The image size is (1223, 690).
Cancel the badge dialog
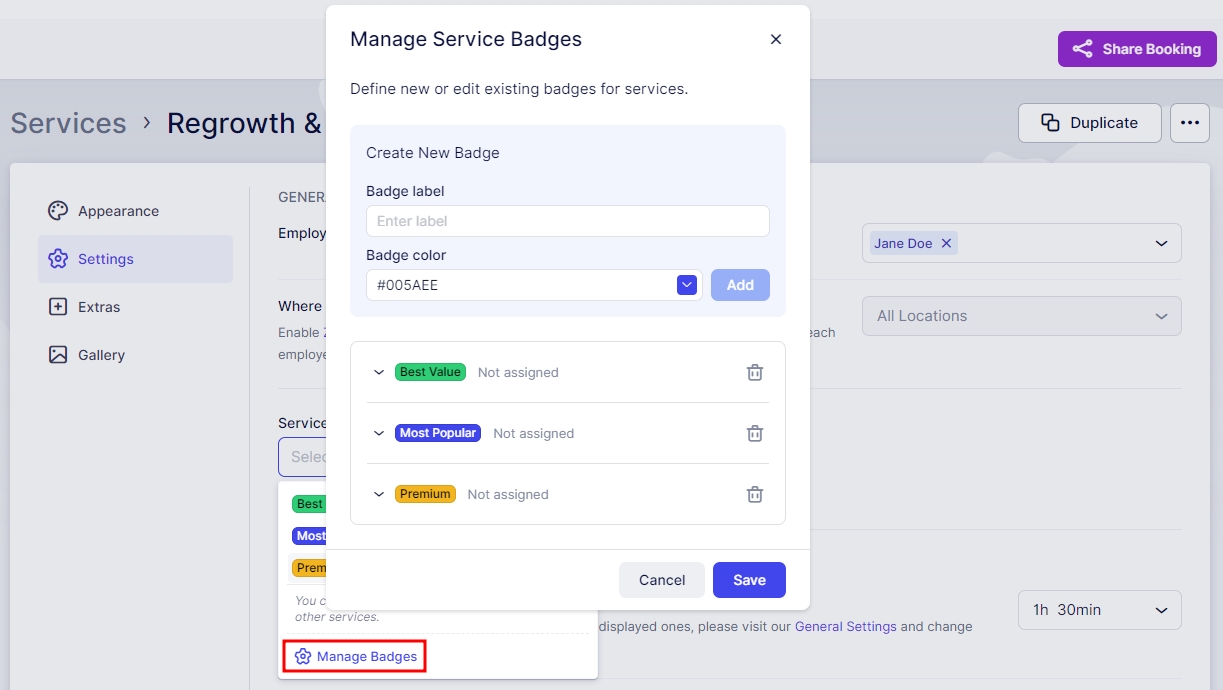[662, 580]
